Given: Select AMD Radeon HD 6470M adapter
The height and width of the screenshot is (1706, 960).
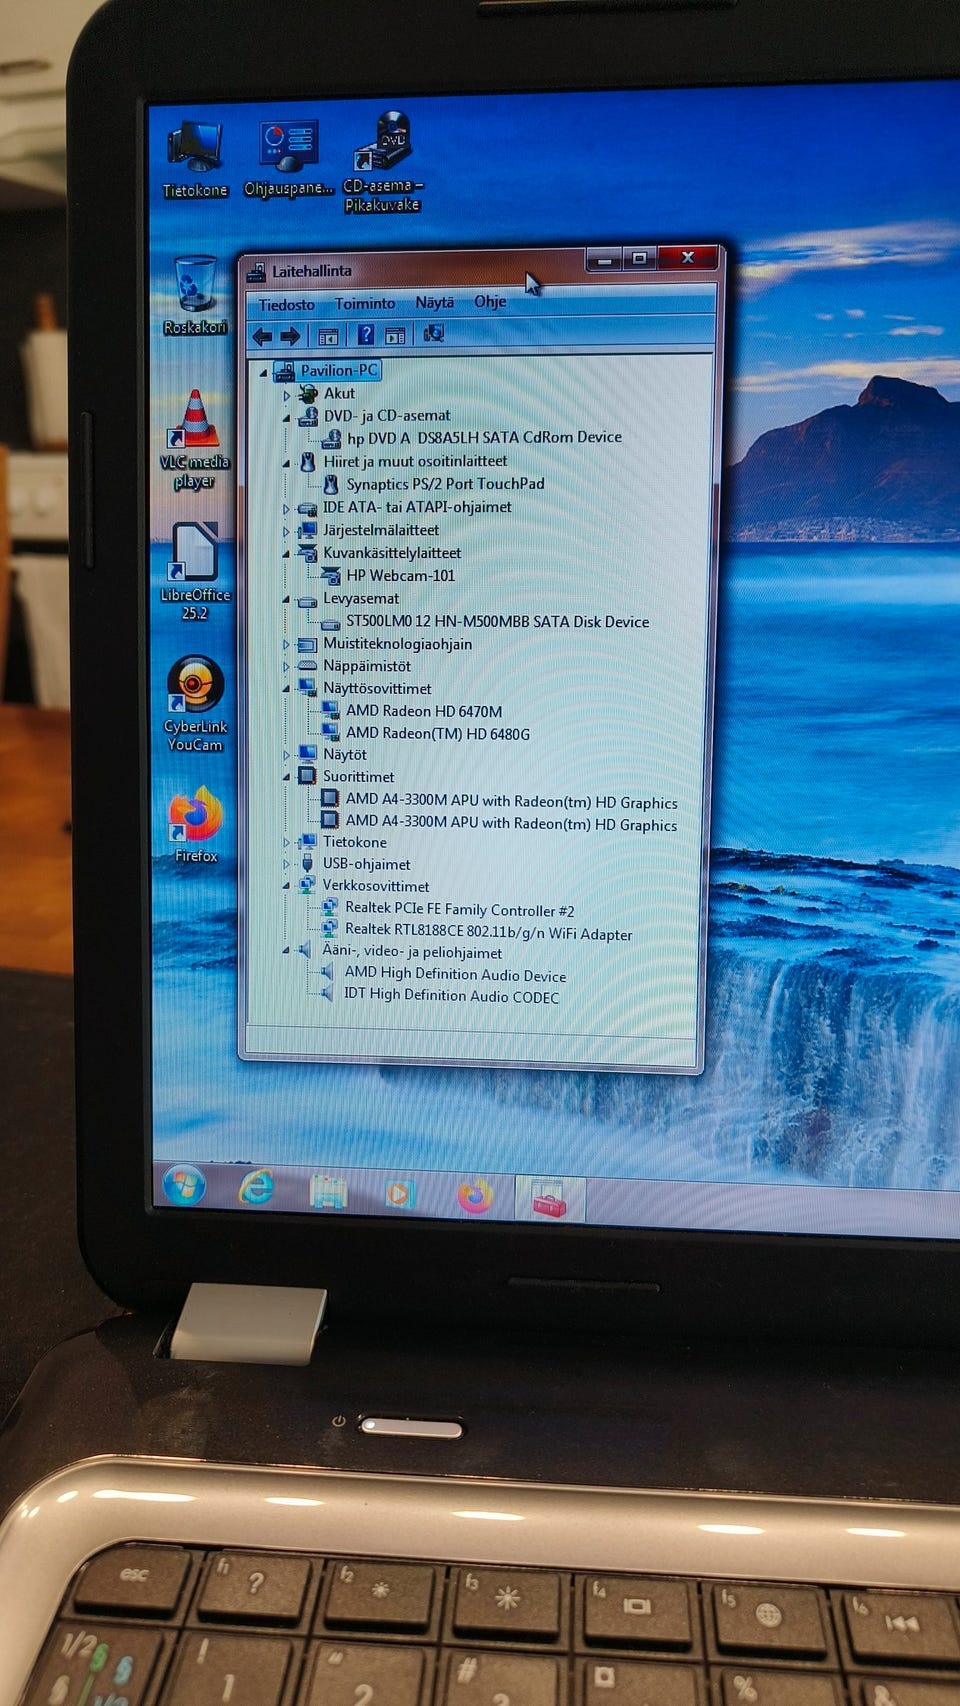Looking at the screenshot, I should (x=424, y=711).
